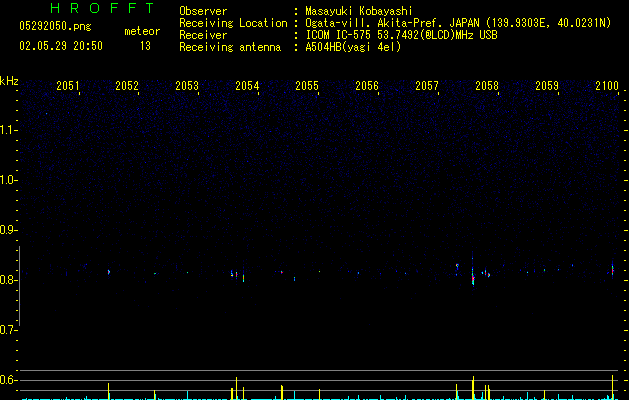Click the date stamp 02.05.29 20:50
The height and width of the screenshot is (400, 629).
point(61,46)
